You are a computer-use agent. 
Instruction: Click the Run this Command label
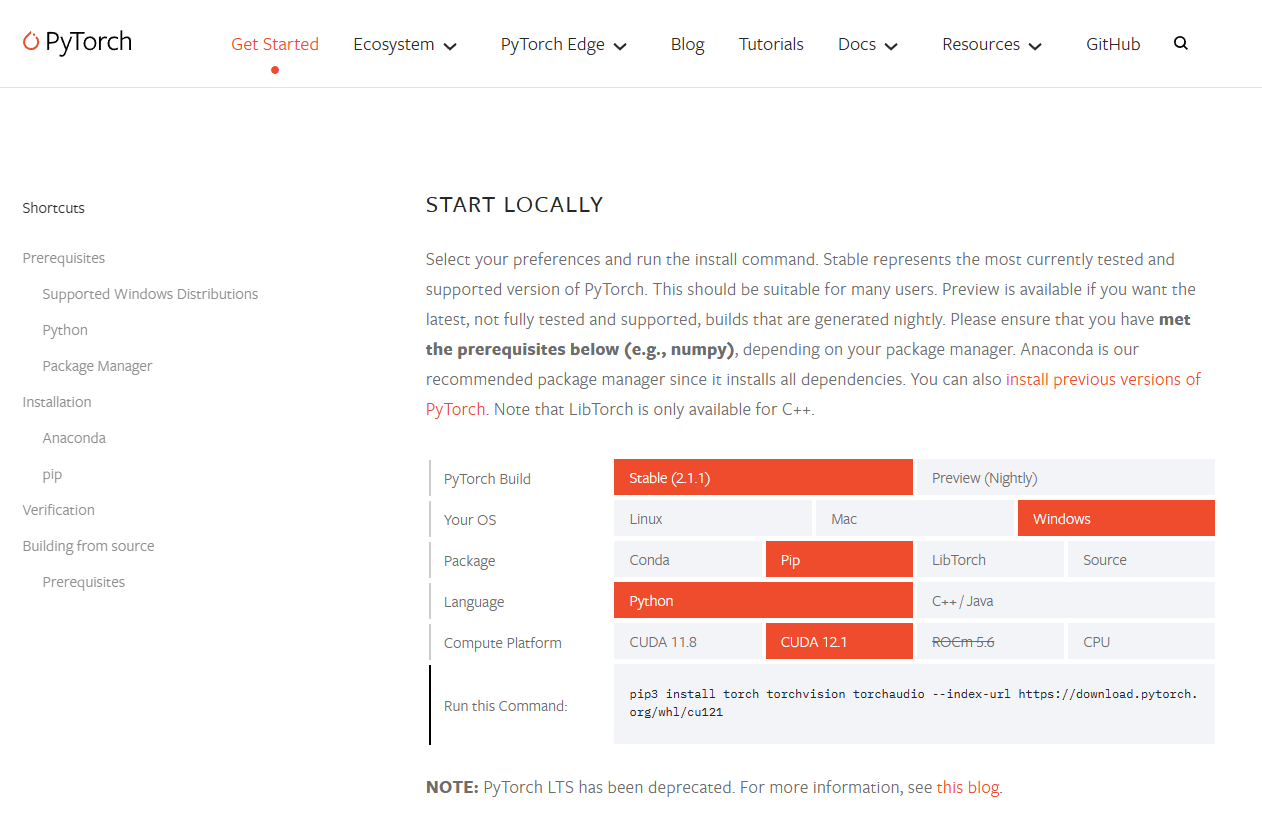506,706
